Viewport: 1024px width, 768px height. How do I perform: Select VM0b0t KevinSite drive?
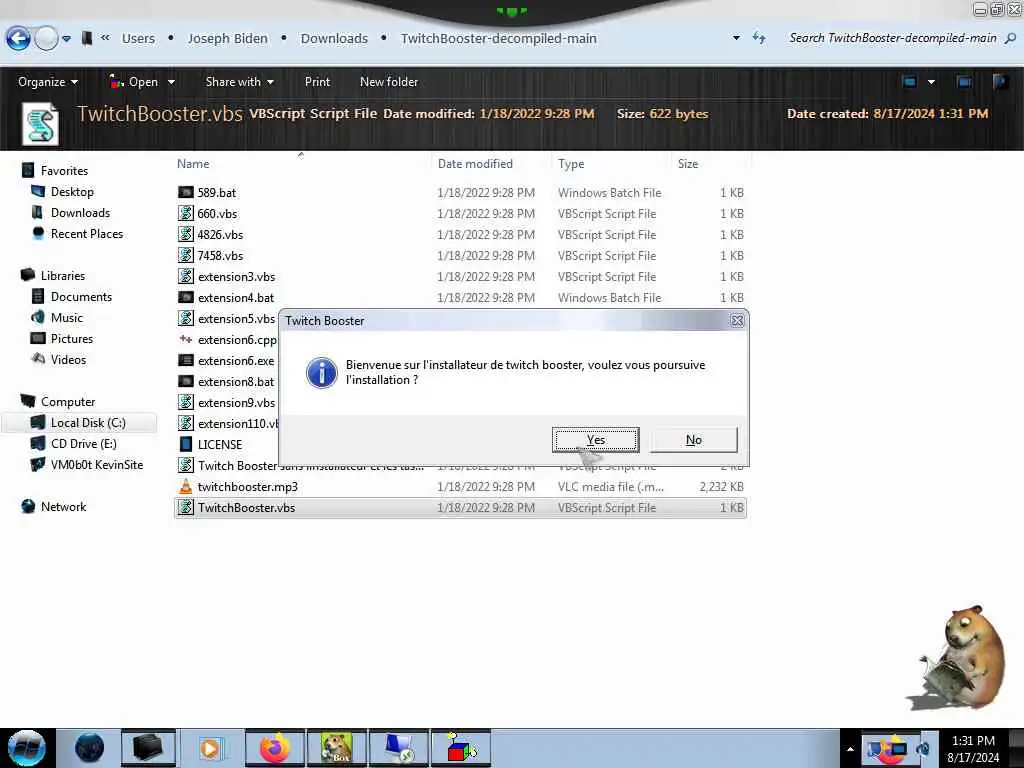coord(97,464)
